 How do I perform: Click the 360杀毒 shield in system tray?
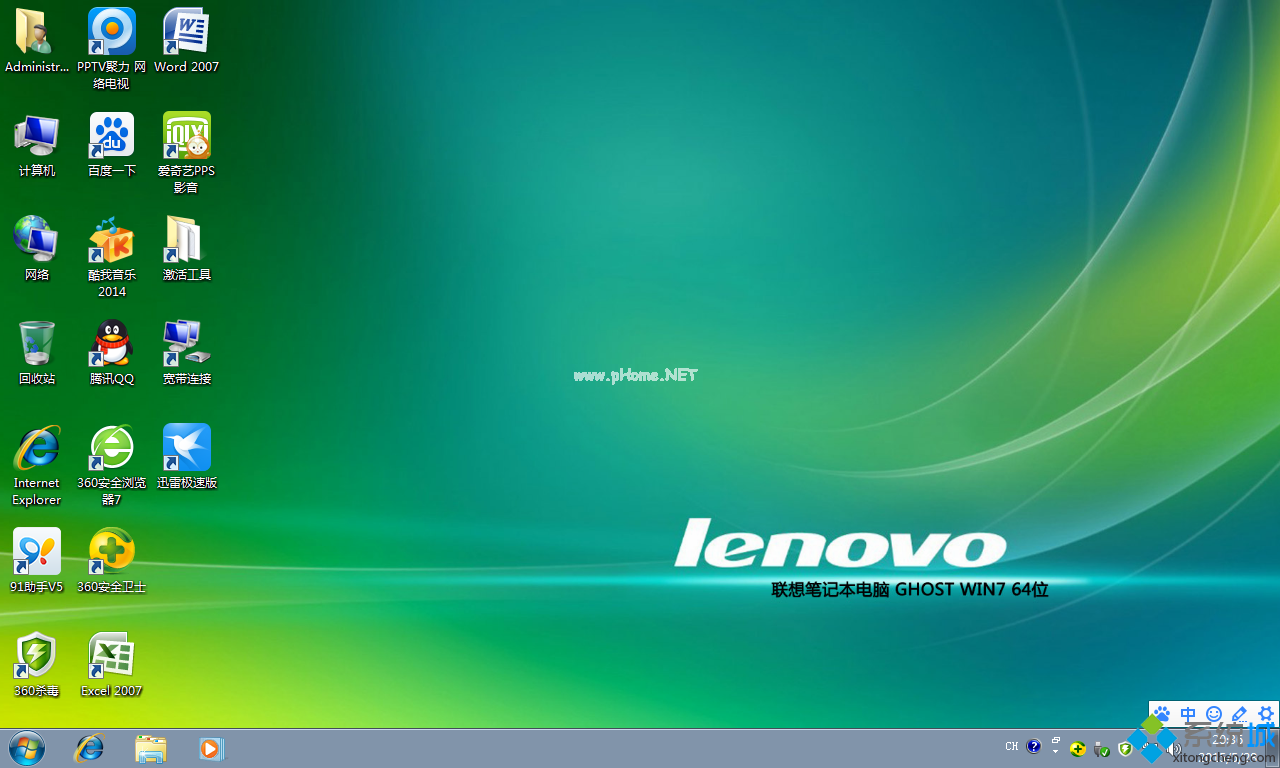(1124, 748)
